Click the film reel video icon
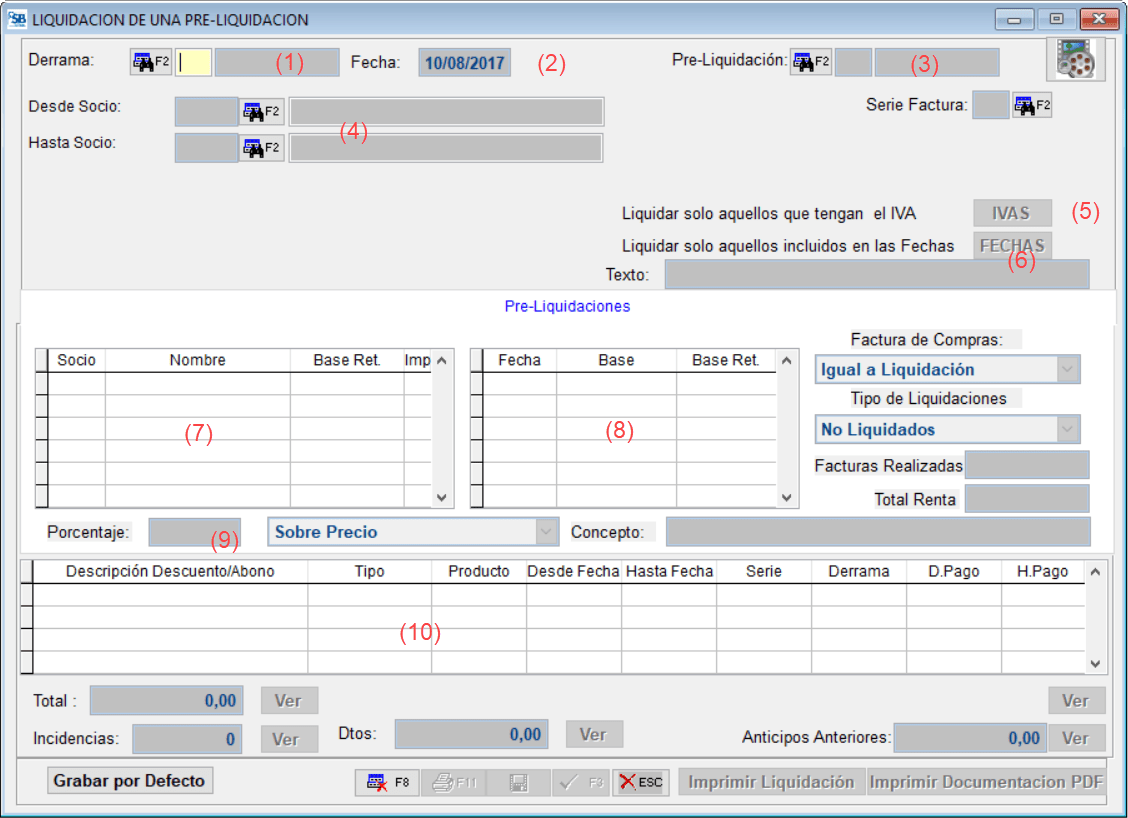Viewport: 1128px width, 818px height. point(1075,60)
